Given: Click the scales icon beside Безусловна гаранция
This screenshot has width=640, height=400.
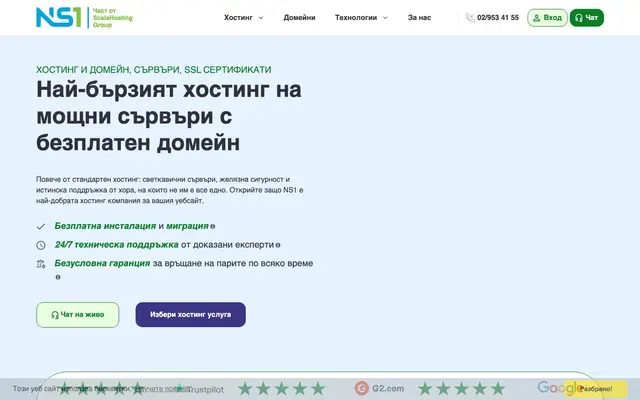Looking at the screenshot, I should [x=41, y=264].
